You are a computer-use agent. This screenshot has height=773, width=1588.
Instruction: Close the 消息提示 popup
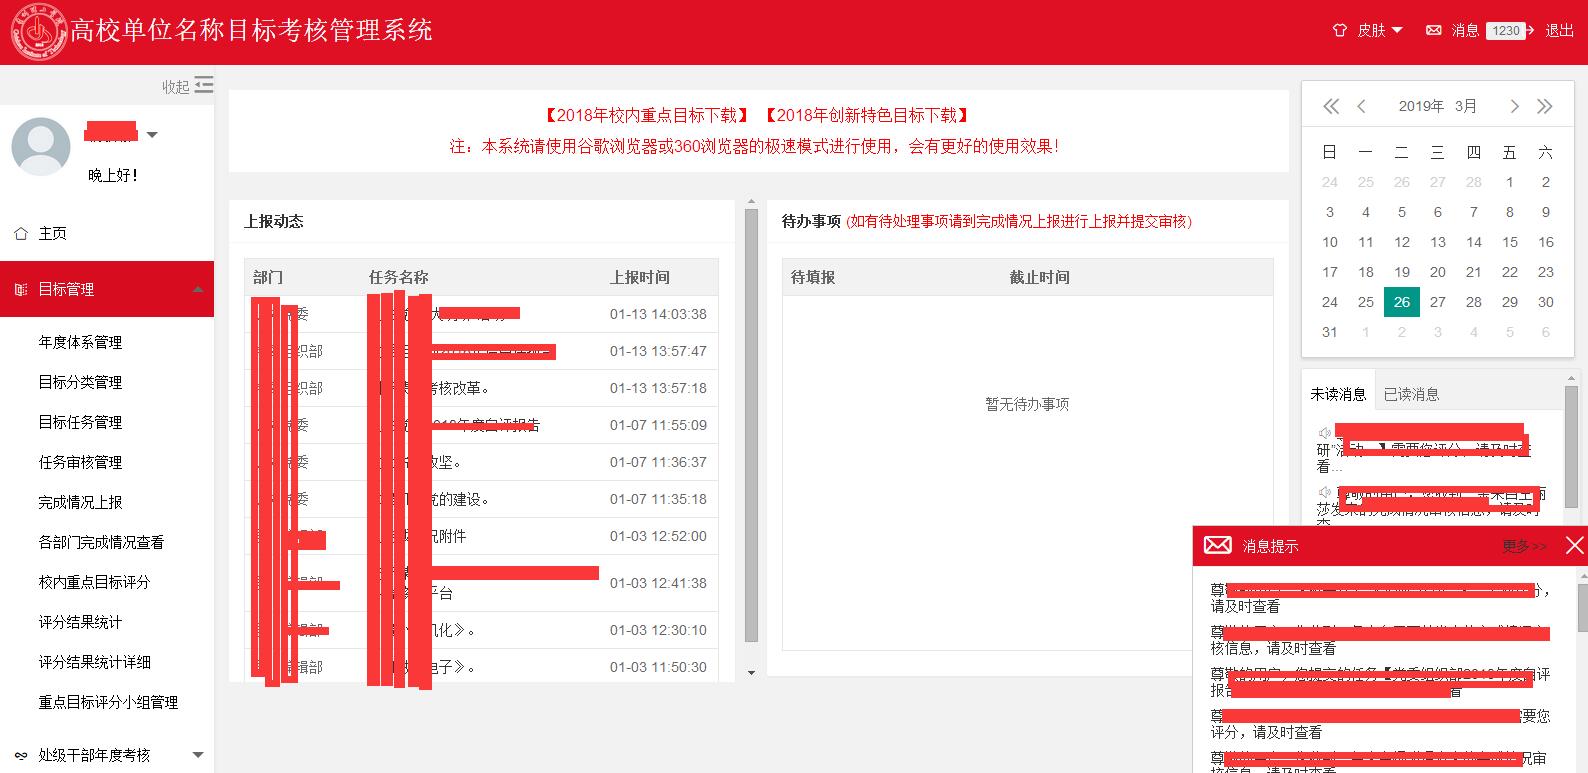[1574, 545]
